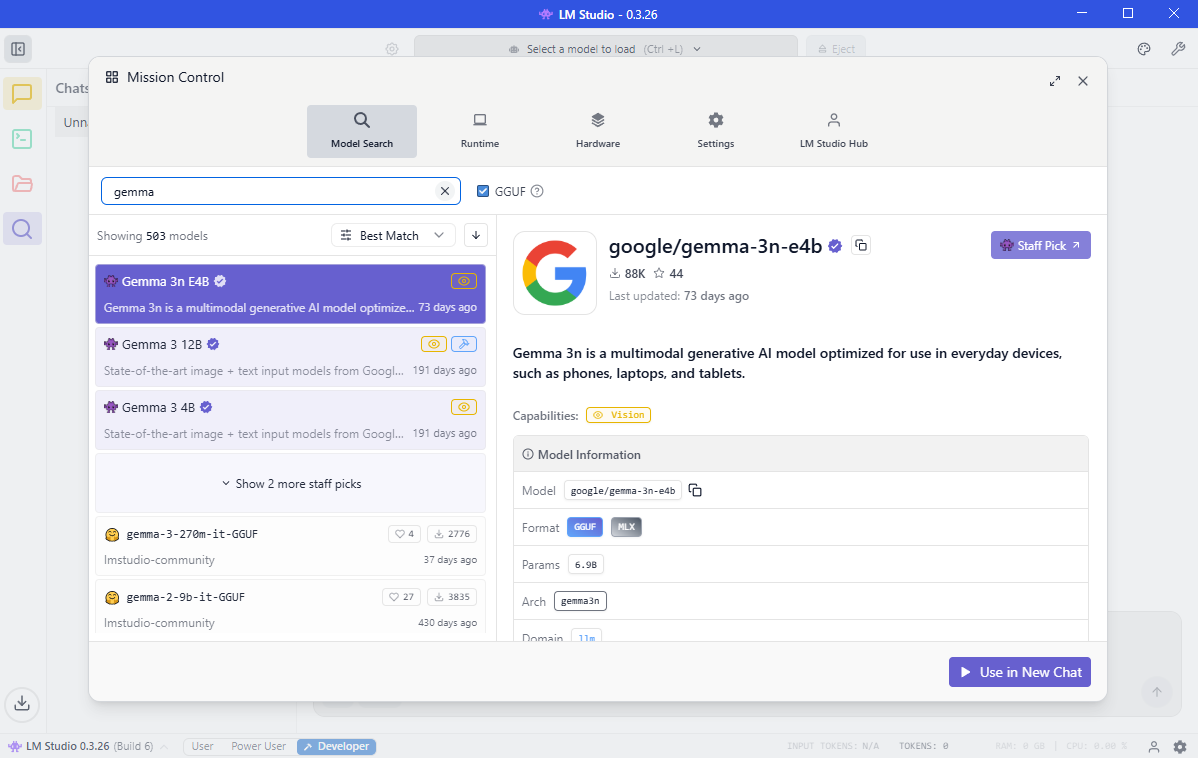The image size is (1198, 758).
Task: Open the Select a model to load dropdown
Action: [x=605, y=49]
